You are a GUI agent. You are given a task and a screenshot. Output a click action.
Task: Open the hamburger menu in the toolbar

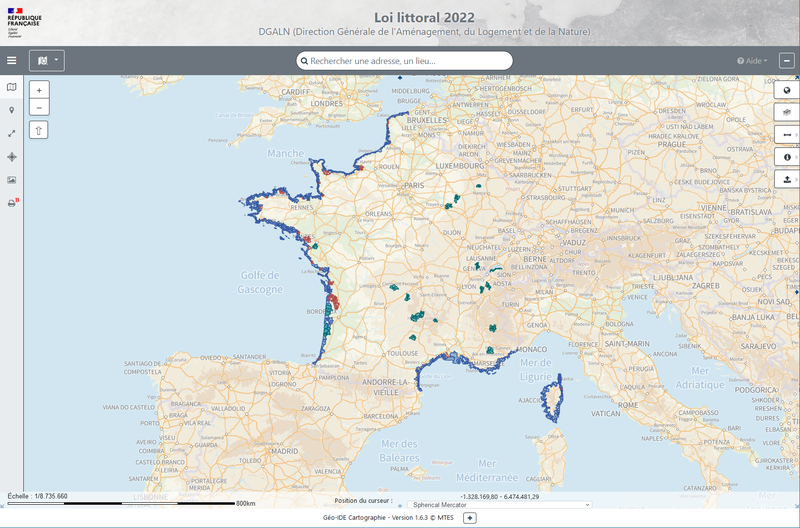click(12, 60)
